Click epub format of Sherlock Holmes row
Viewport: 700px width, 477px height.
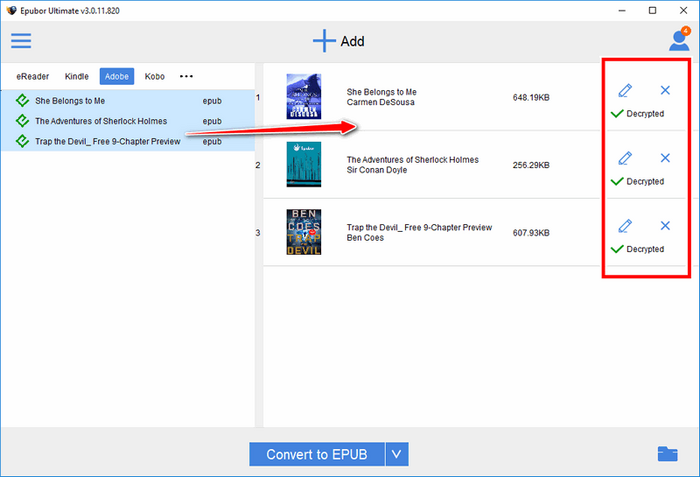pyautogui.click(x=212, y=121)
